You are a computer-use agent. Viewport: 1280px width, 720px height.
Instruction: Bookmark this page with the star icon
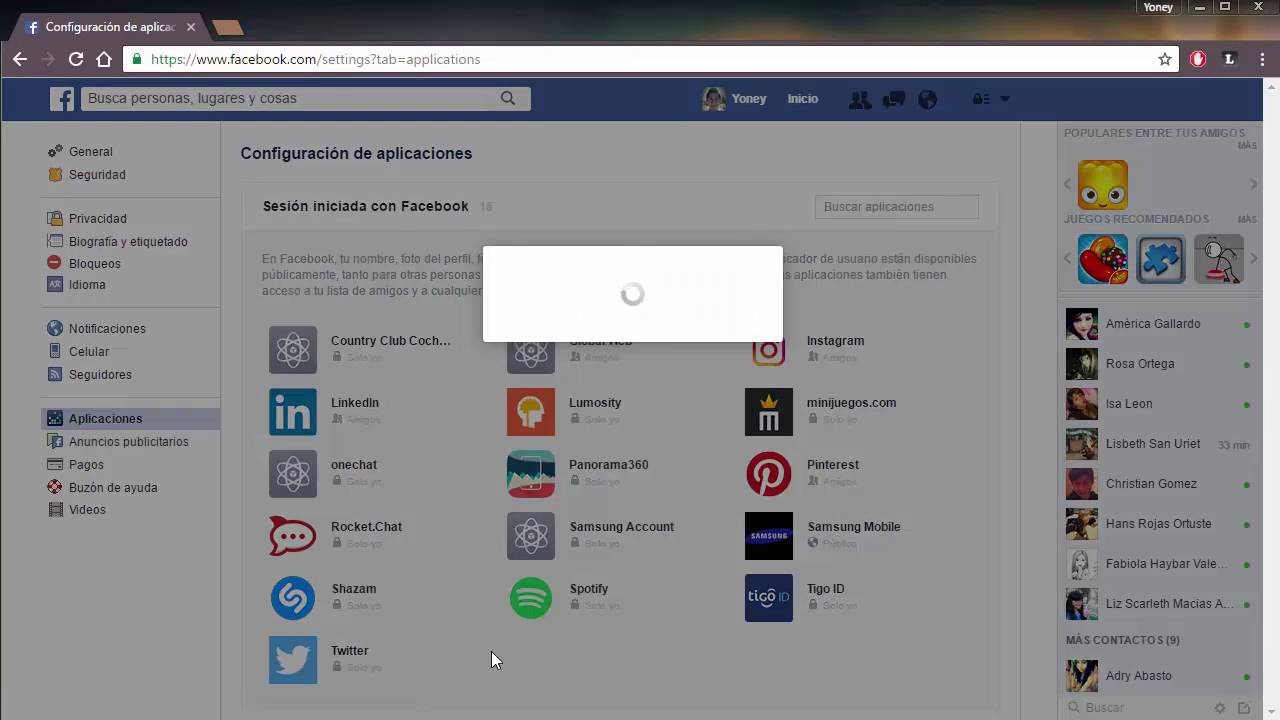(1165, 59)
